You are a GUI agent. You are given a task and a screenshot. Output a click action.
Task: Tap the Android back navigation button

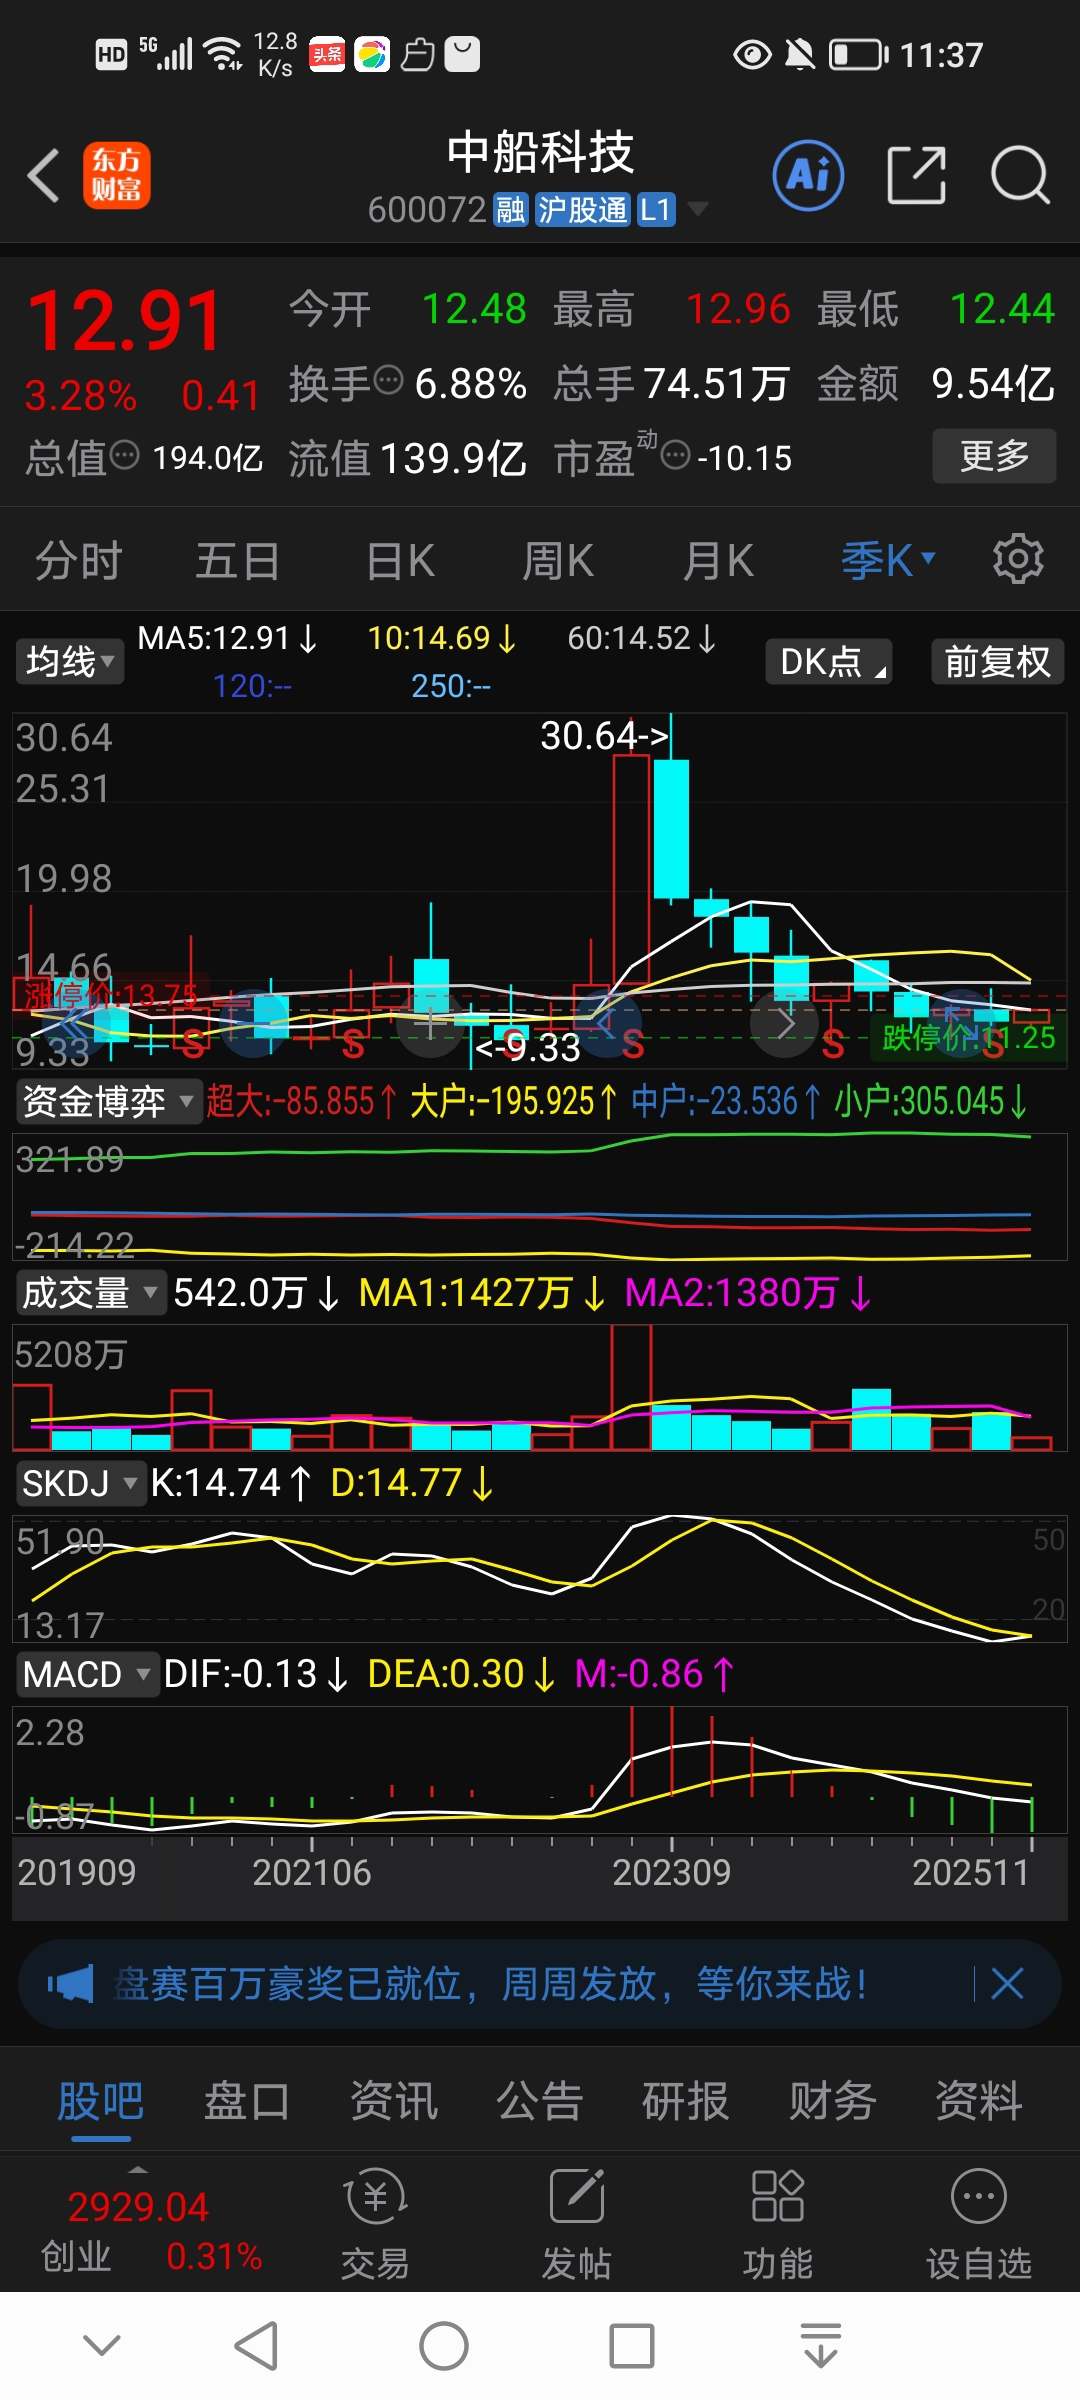coord(256,2345)
